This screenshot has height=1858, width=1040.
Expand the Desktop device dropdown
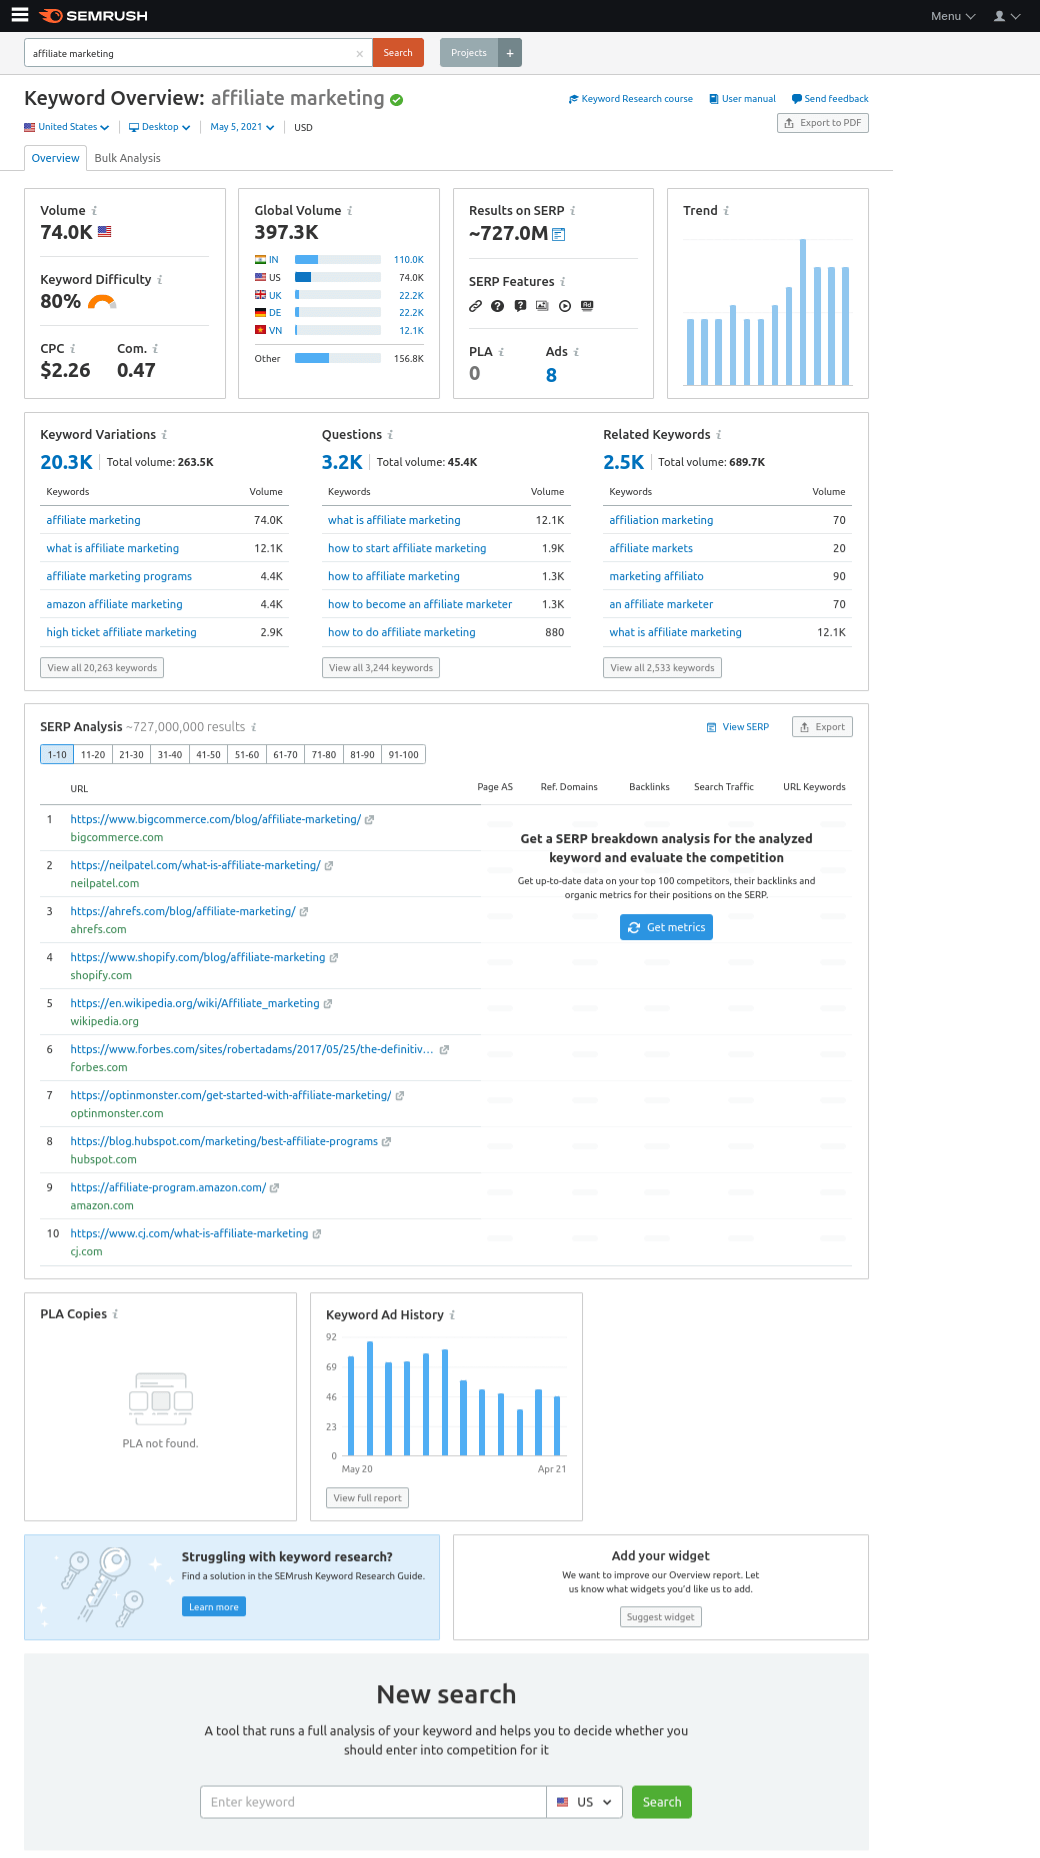tap(160, 127)
